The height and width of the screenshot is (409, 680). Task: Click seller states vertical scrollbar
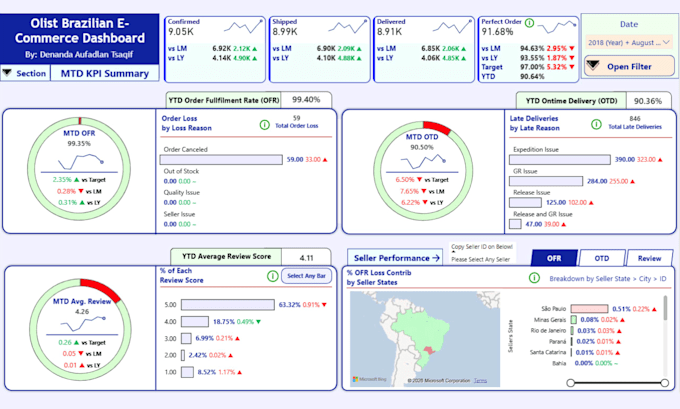click(665, 309)
